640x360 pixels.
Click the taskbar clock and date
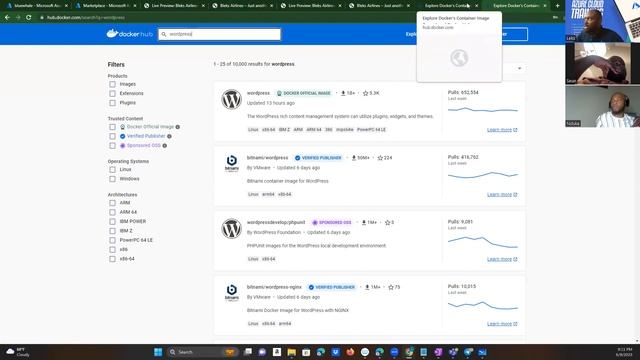click(624, 352)
